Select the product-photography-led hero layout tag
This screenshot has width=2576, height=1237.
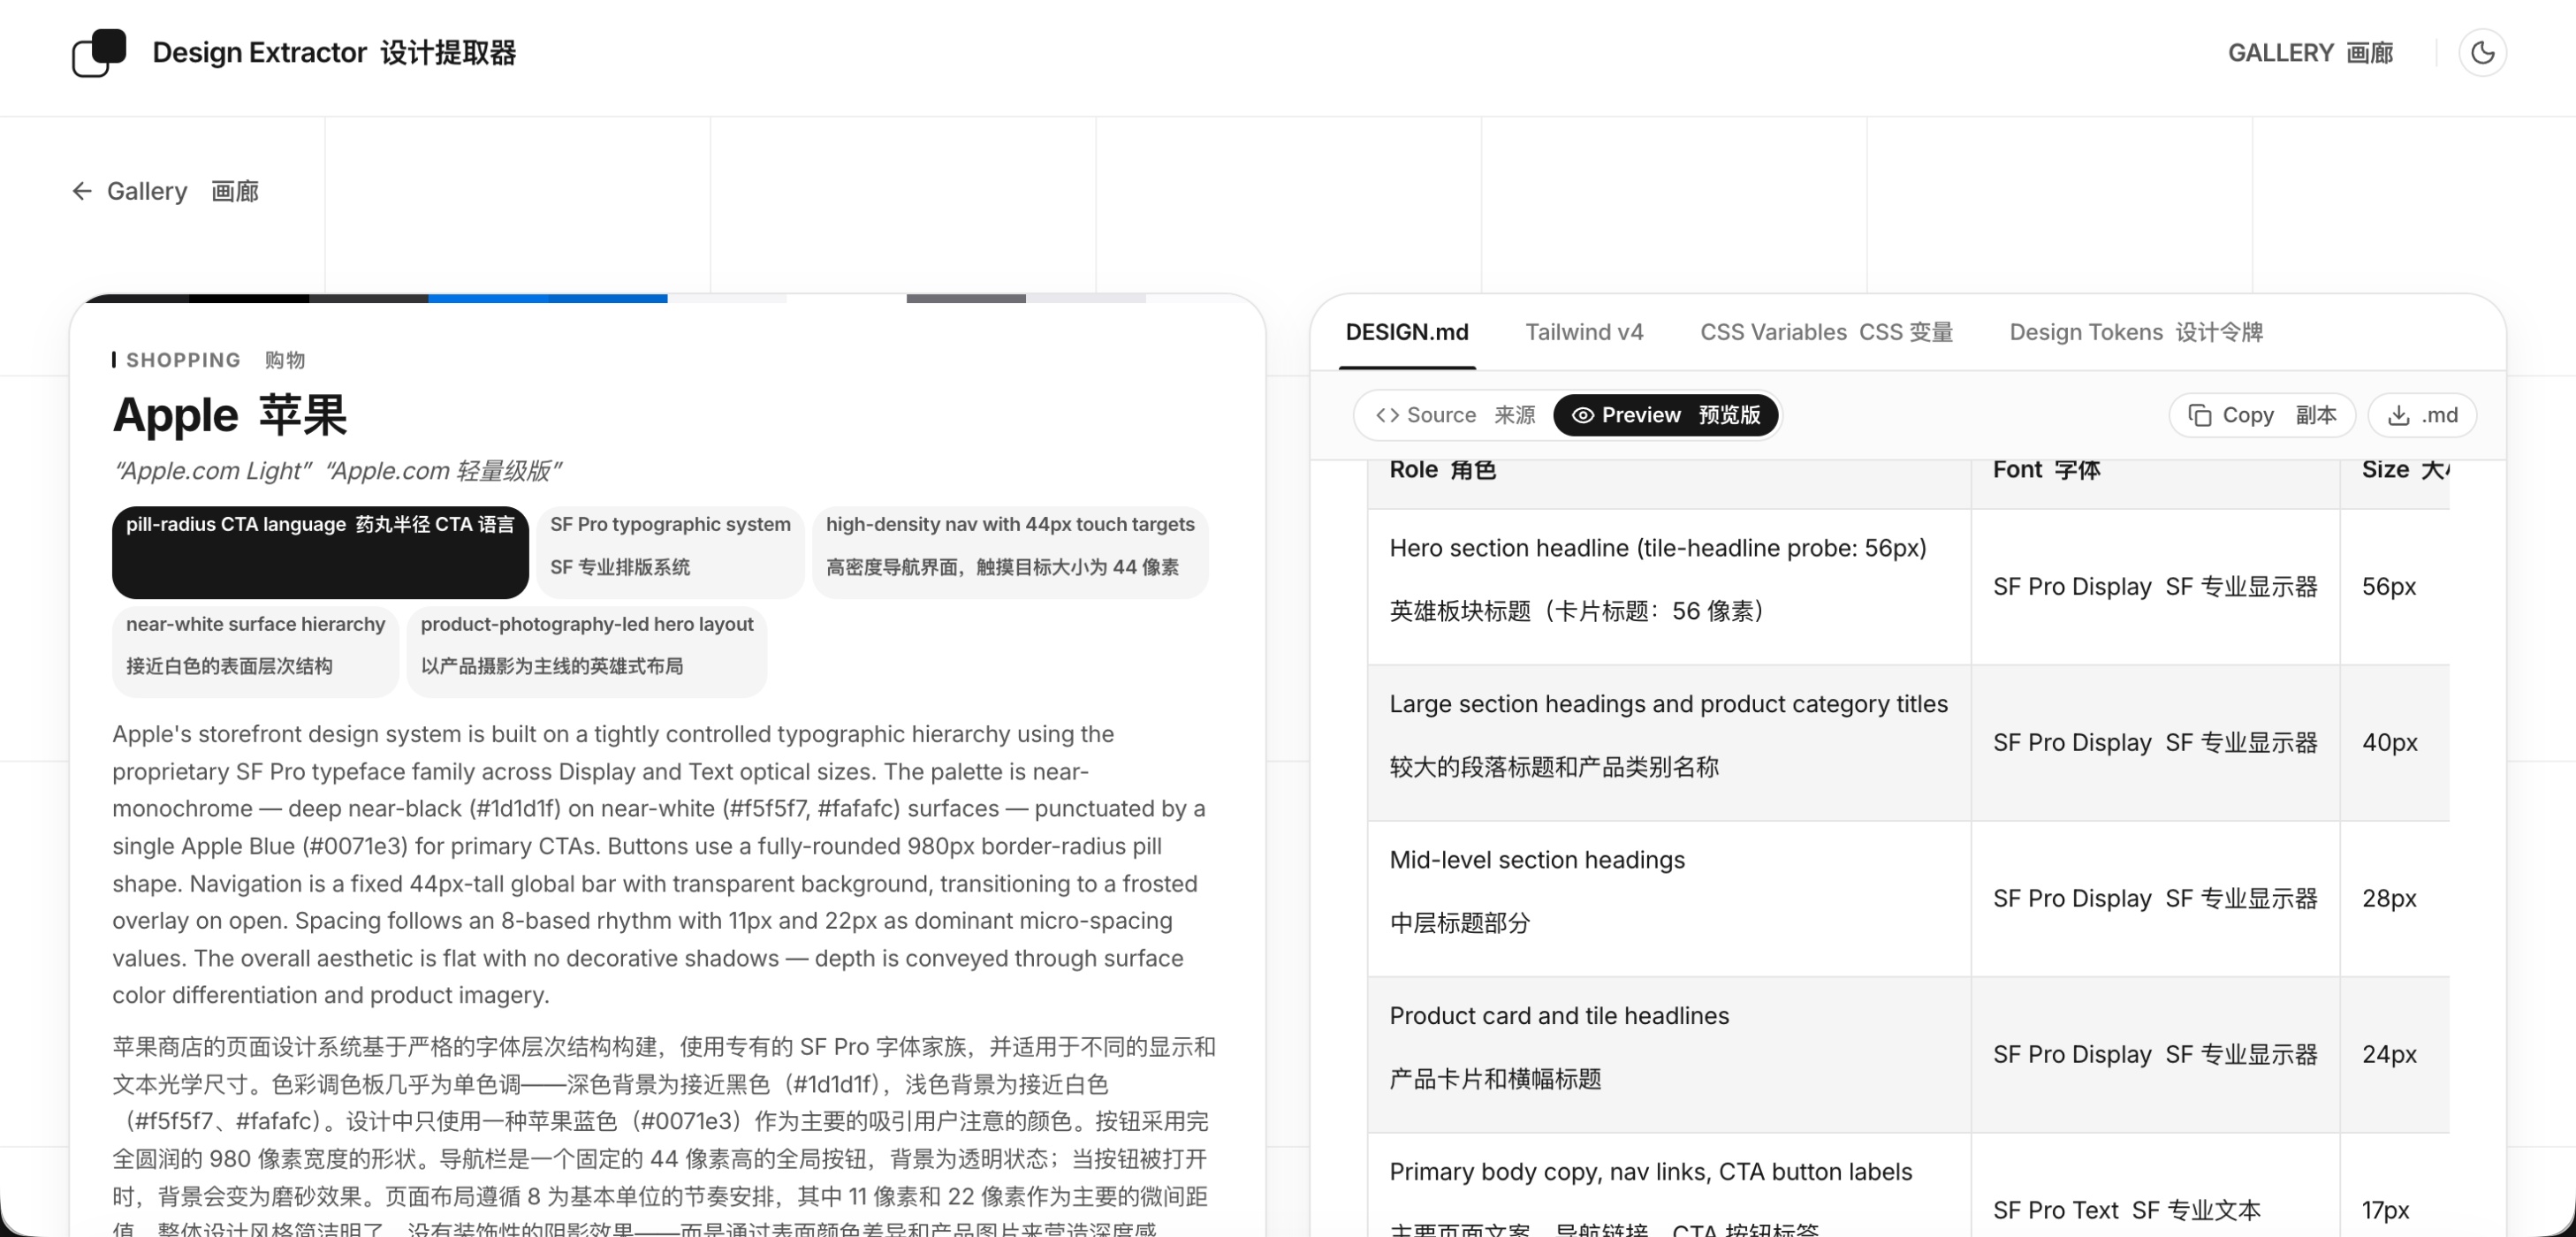coord(586,651)
